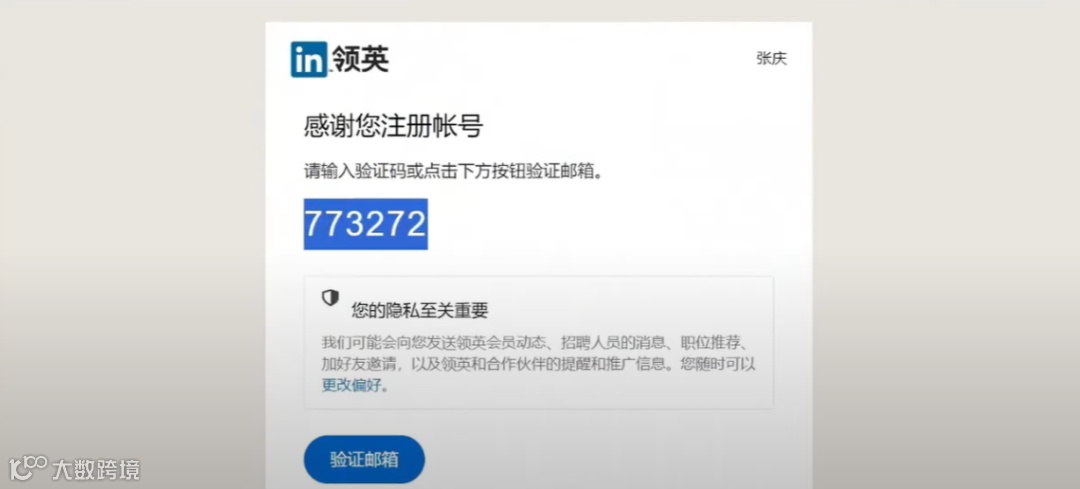
Task: Click the 大数跨境 watermark logo icon
Action: pos(28,468)
